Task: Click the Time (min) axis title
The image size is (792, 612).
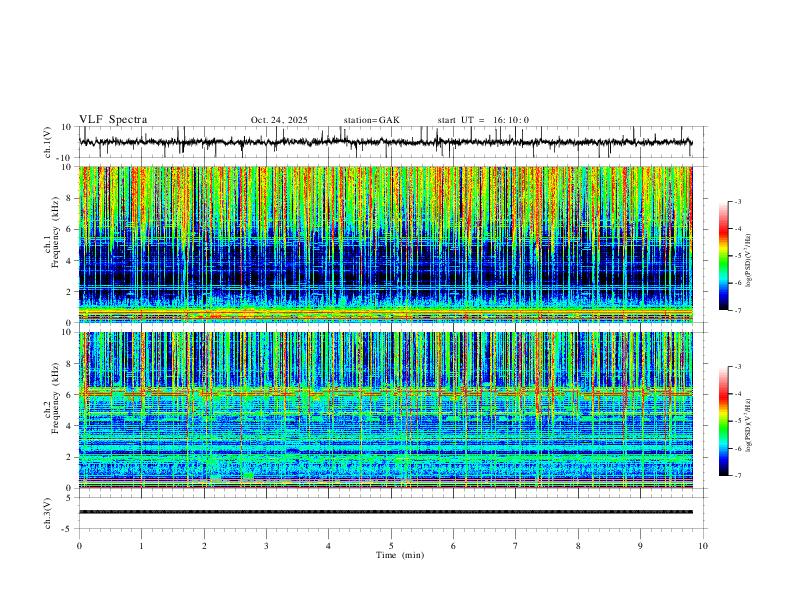Action: pos(400,555)
